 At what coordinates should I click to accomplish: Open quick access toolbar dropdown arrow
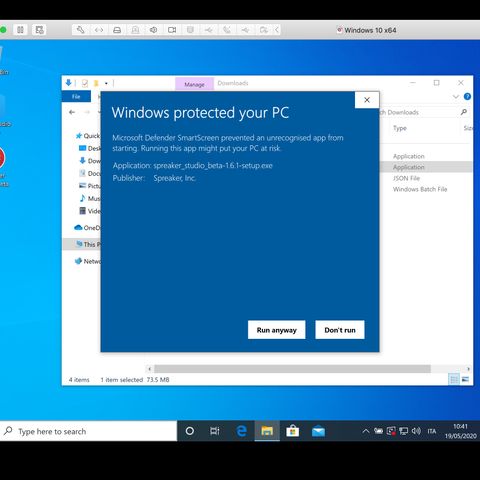coord(106,83)
